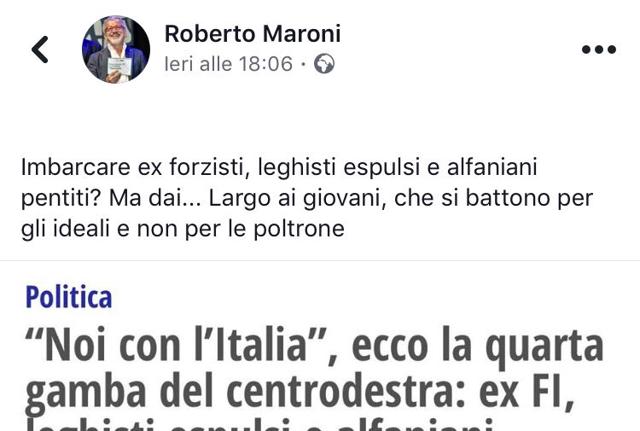Tap the words 'ecco la quarta' in headline
640x431 pixels.
pos(478,346)
